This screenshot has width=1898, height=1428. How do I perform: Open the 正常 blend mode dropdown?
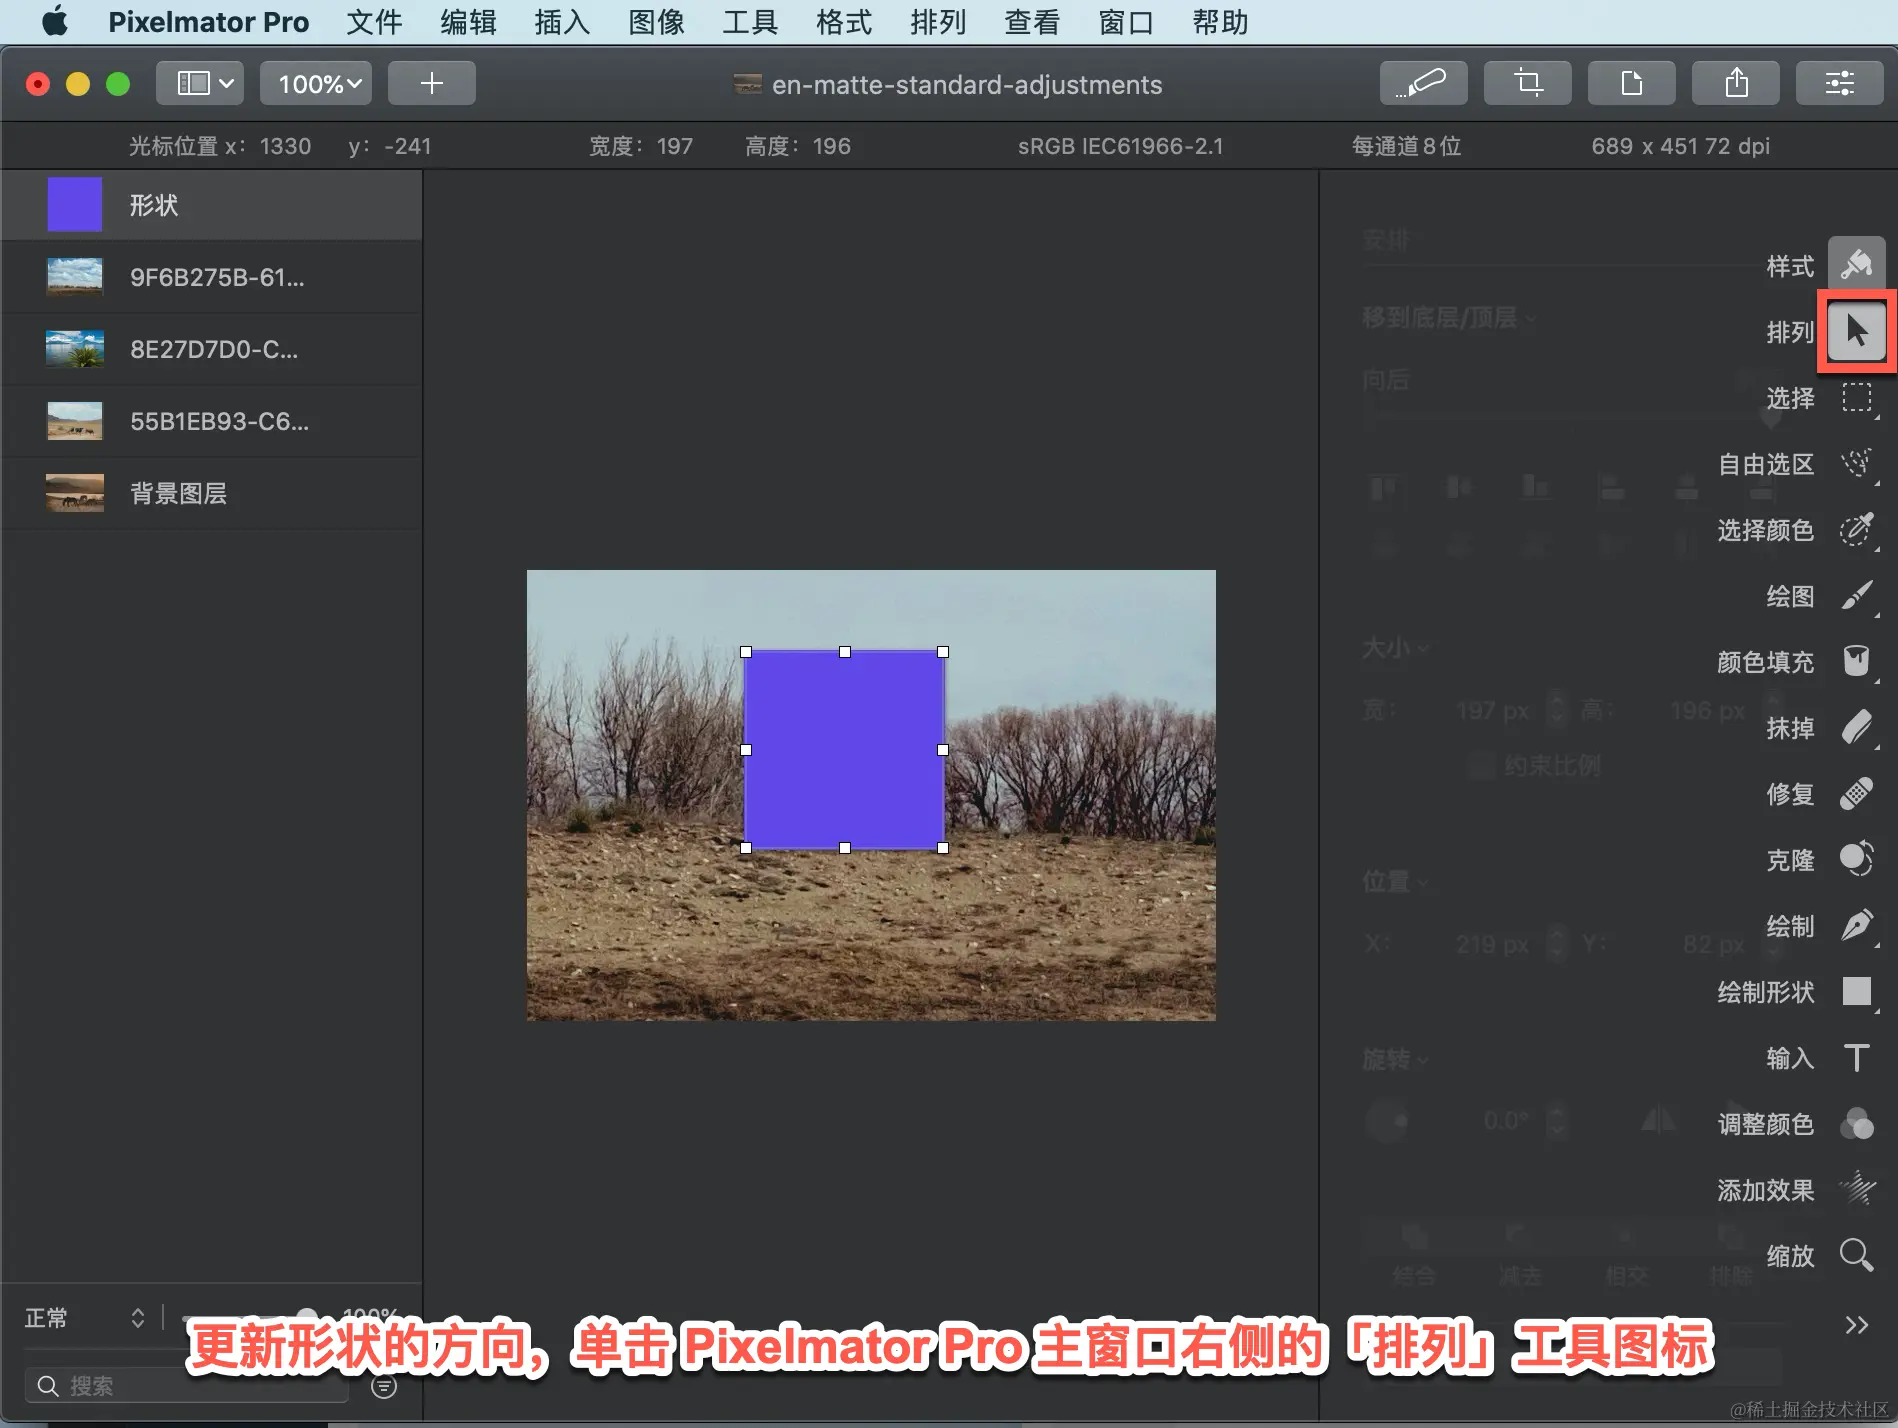click(x=85, y=1318)
